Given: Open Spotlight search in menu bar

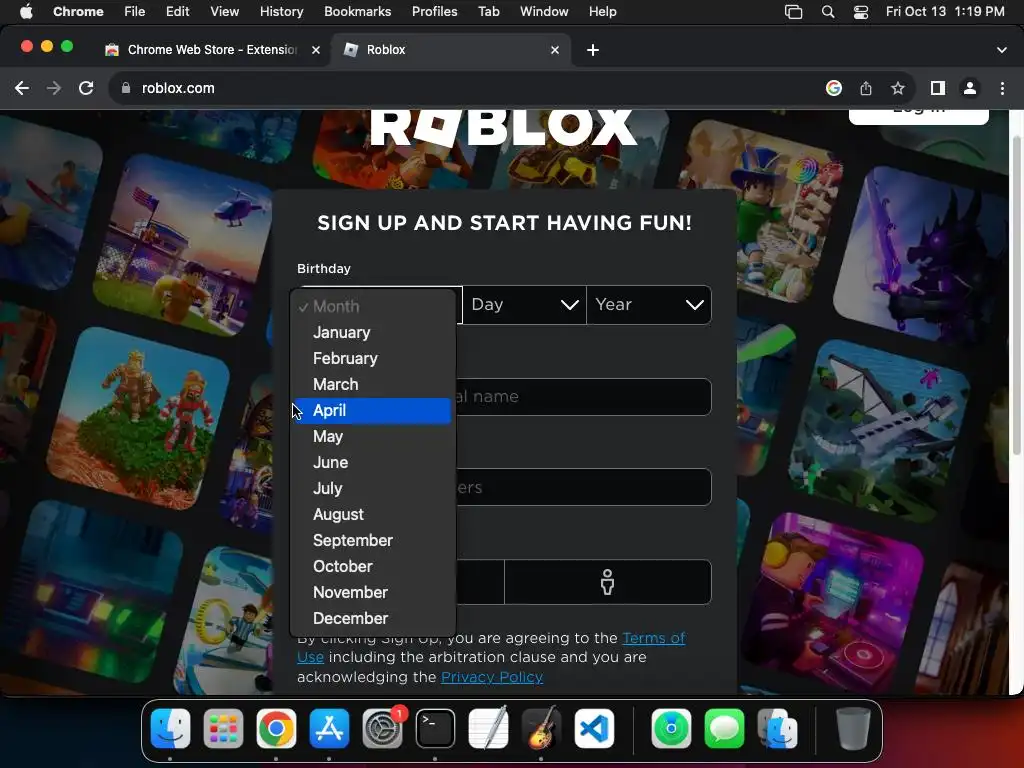Looking at the screenshot, I should (x=828, y=12).
